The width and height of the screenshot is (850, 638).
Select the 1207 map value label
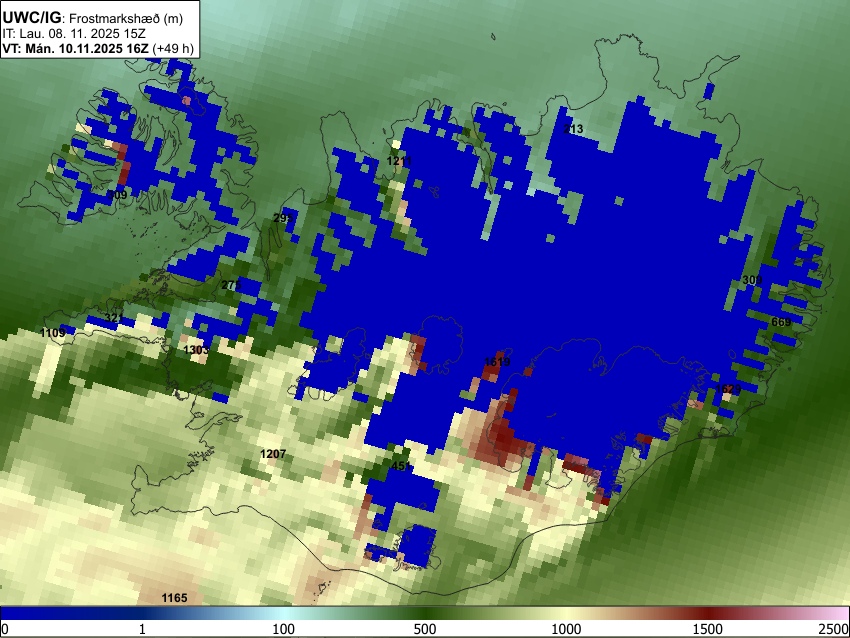tap(273, 454)
